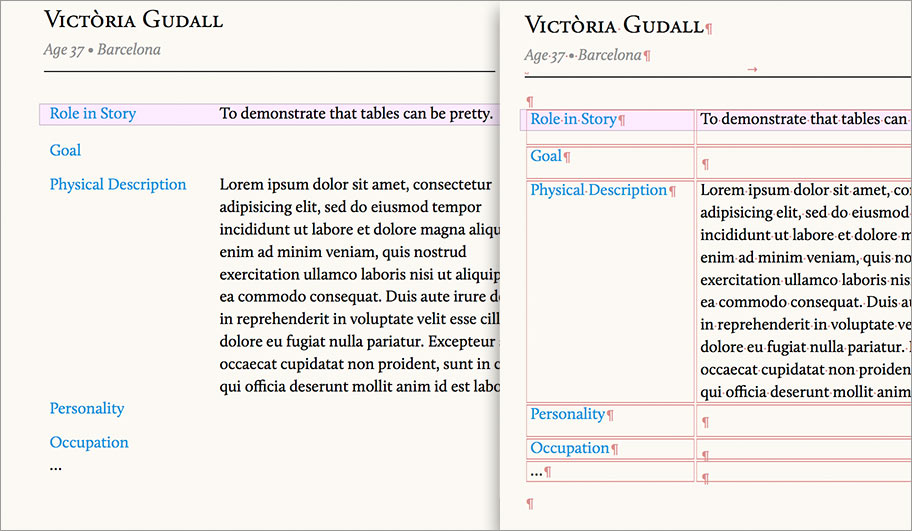The width and height of the screenshot is (912, 531).
Task: Select the 'Occupation¶' cell in the invisibles view
Action: click(610, 449)
